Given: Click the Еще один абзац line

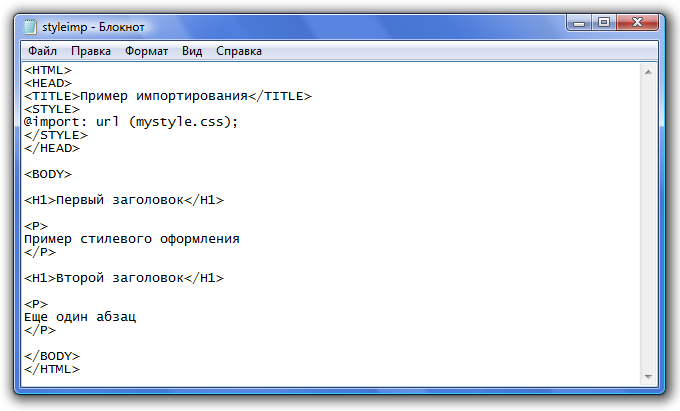Looking at the screenshot, I should [x=80, y=317].
